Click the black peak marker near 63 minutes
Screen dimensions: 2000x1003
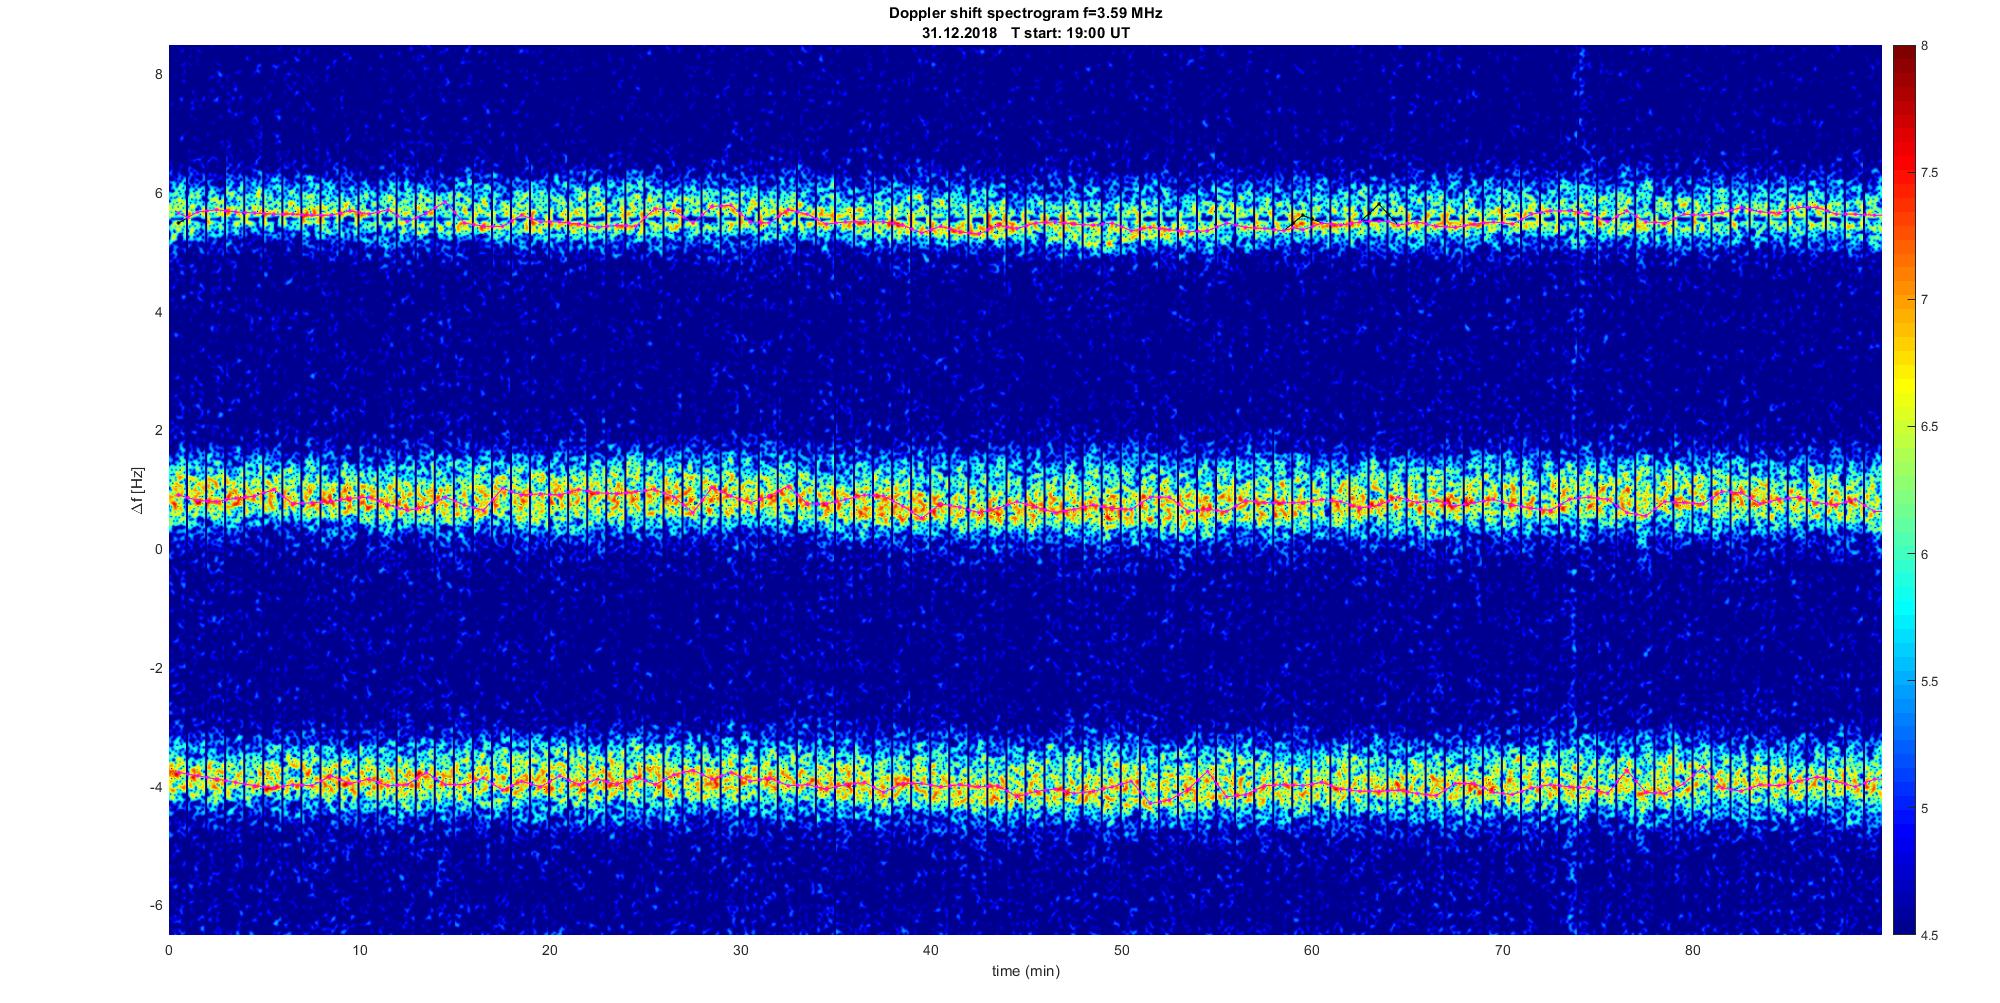pyautogui.click(x=1378, y=211)
